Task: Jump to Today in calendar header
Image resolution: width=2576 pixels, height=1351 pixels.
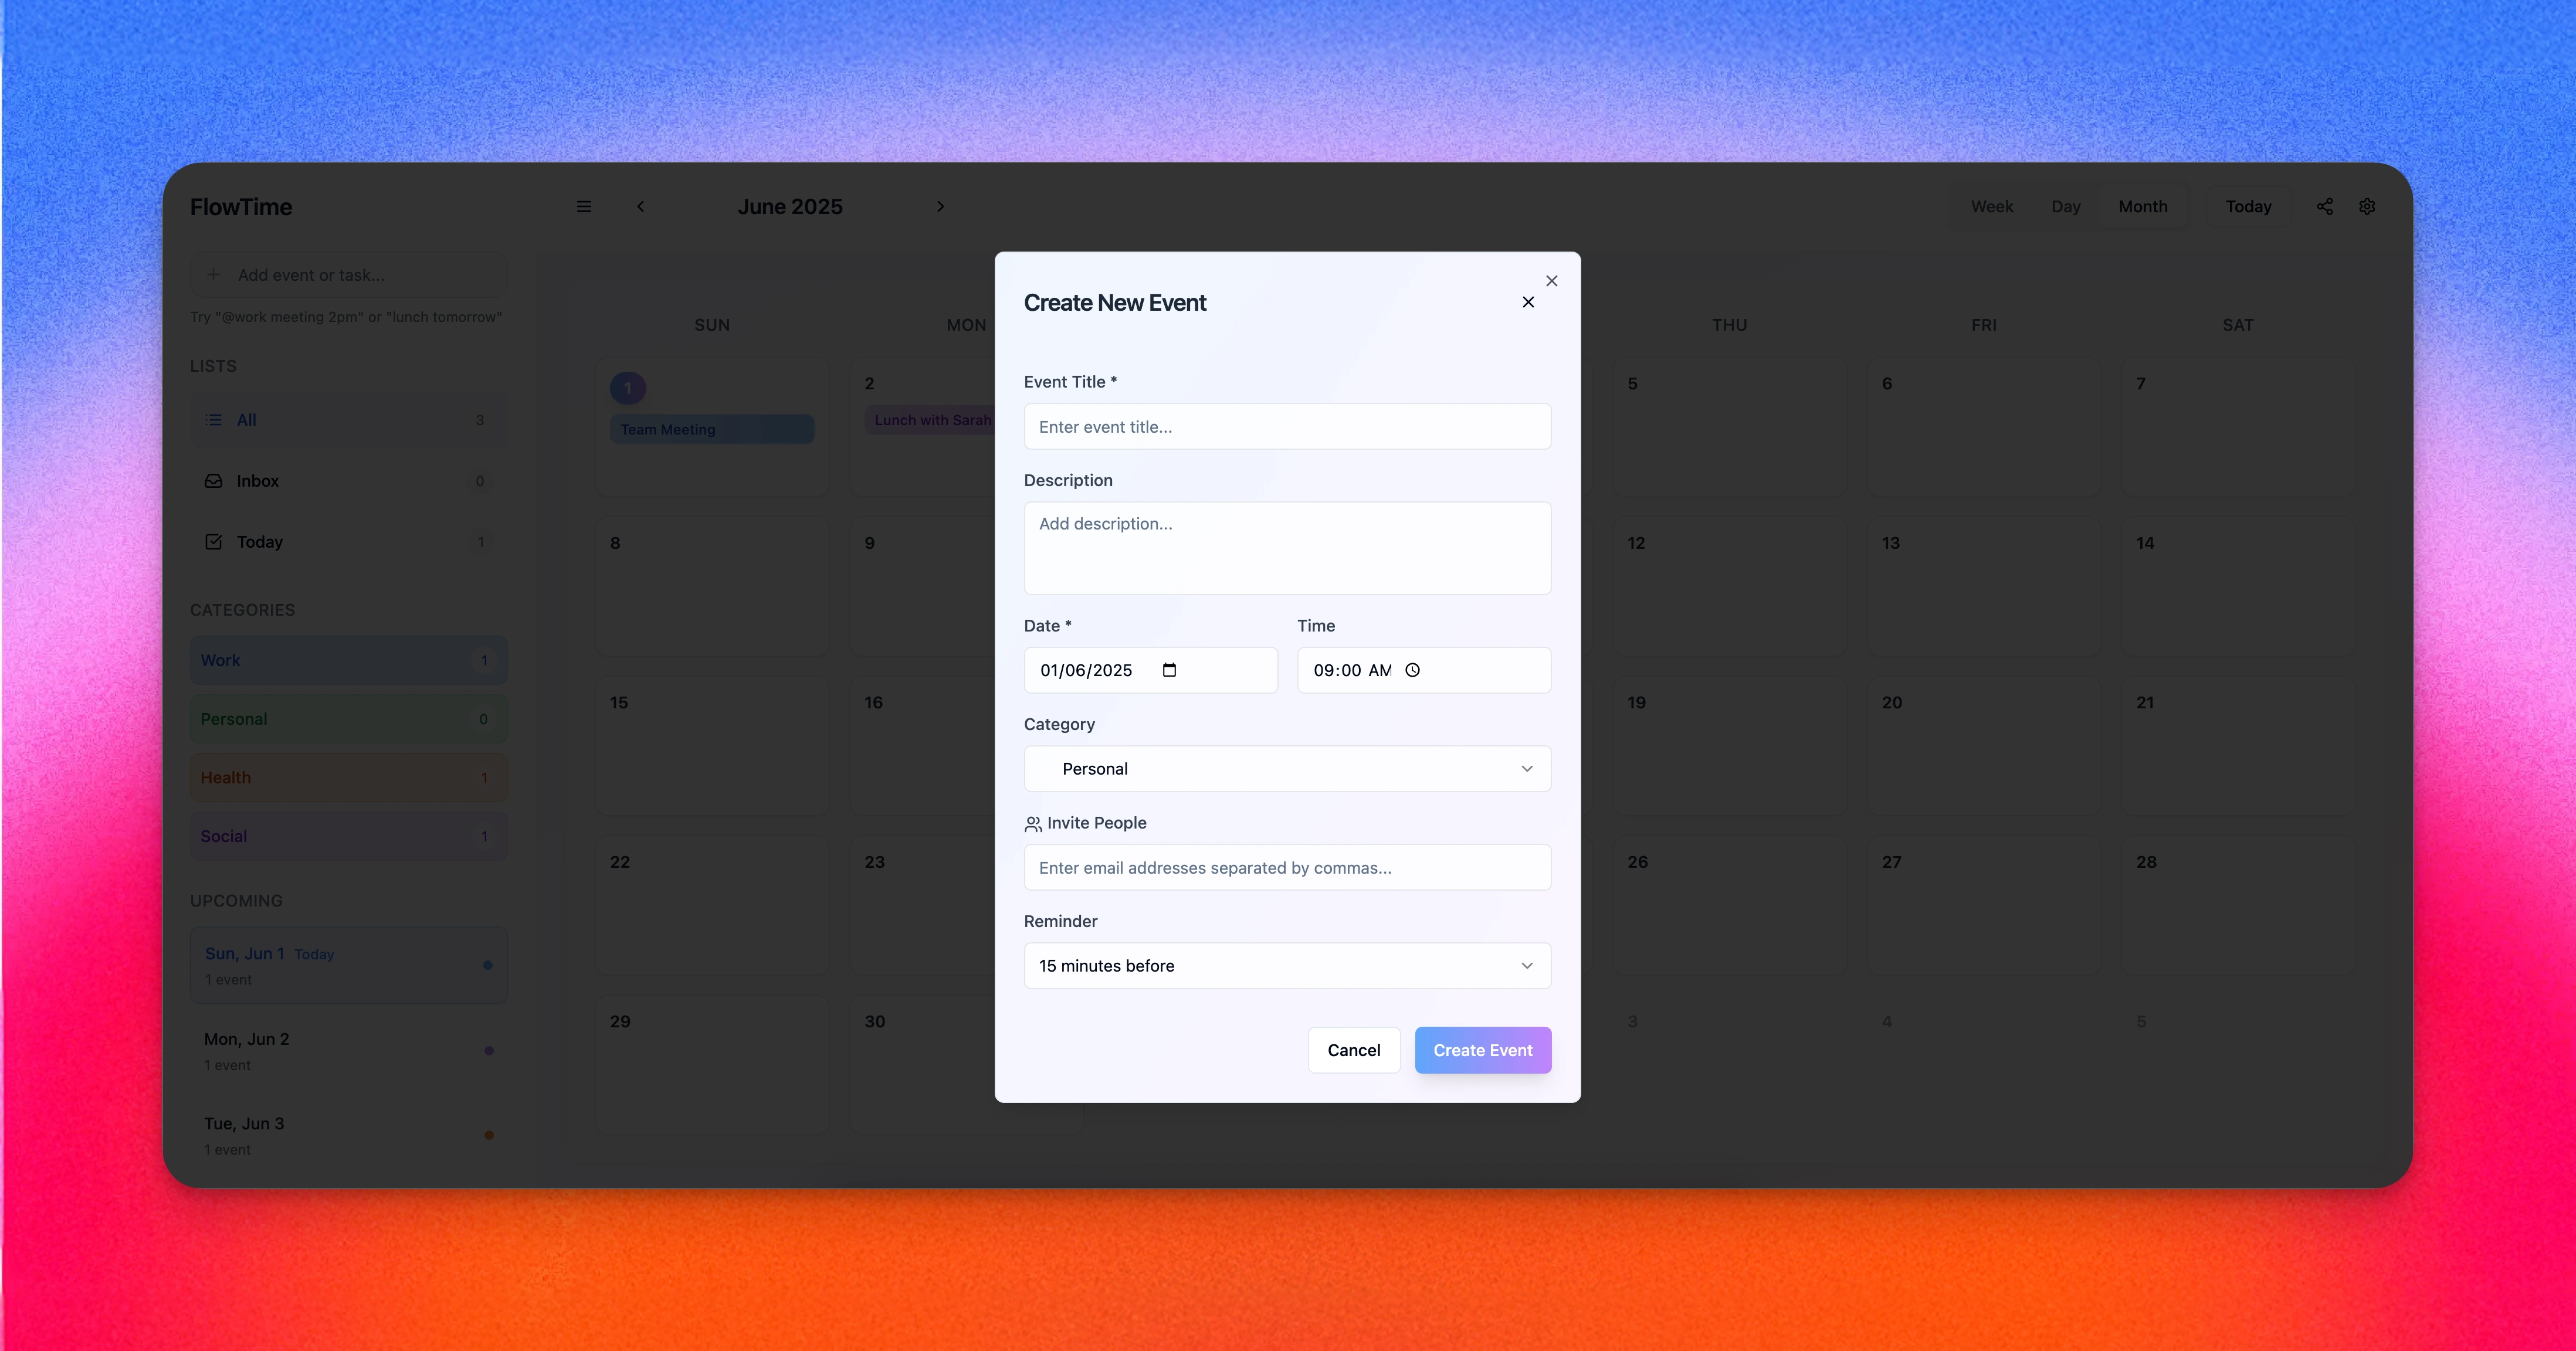Action: click(2248, 206)
